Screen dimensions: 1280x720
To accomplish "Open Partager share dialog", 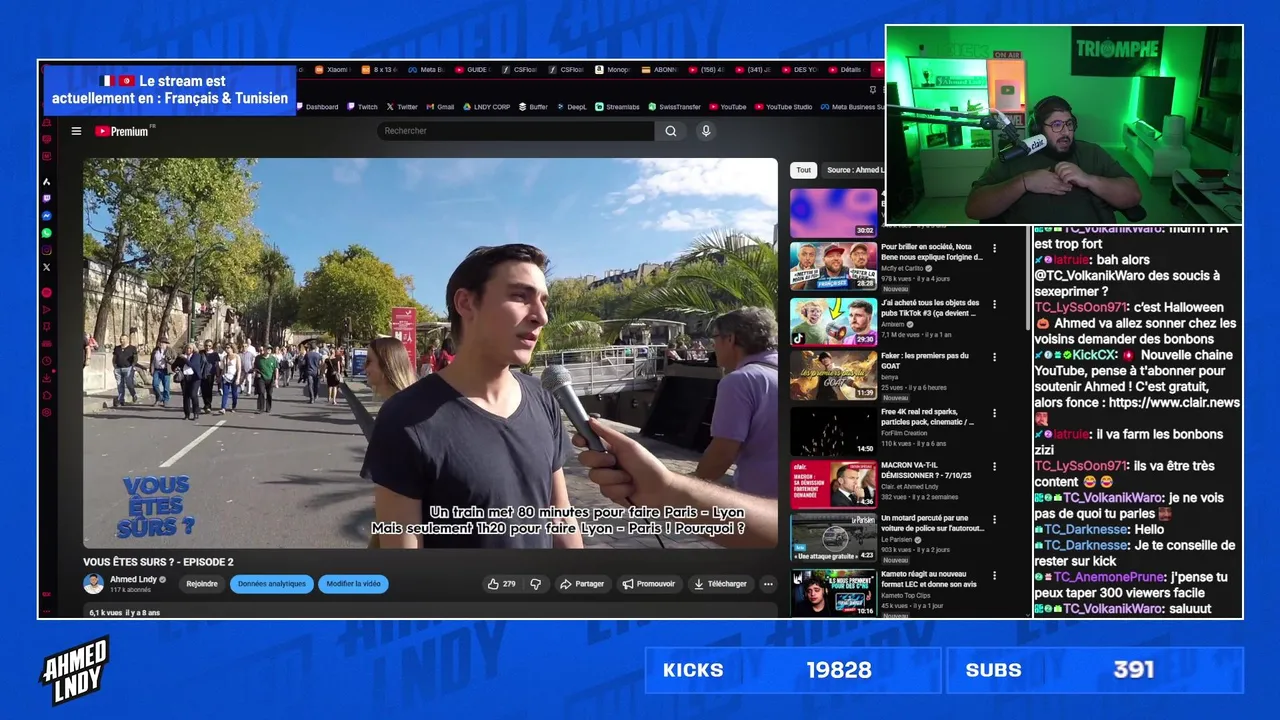I will click(582, 584).
